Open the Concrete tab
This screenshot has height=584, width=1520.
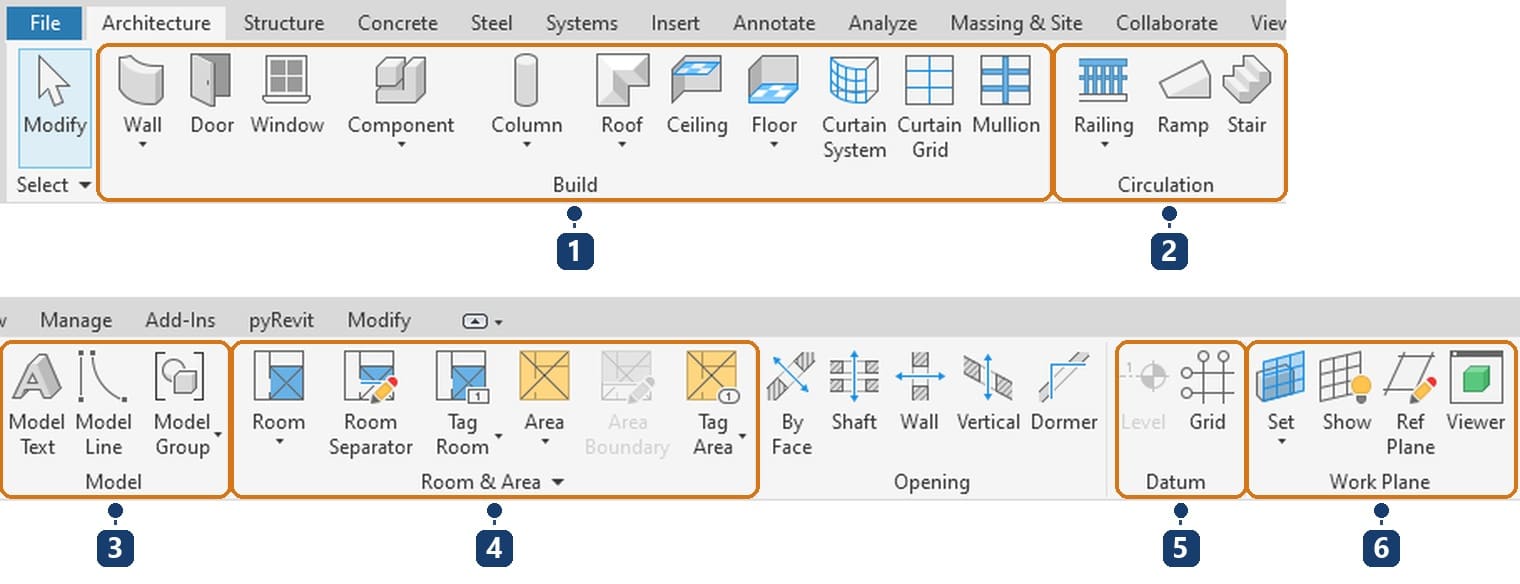[397, 22]
